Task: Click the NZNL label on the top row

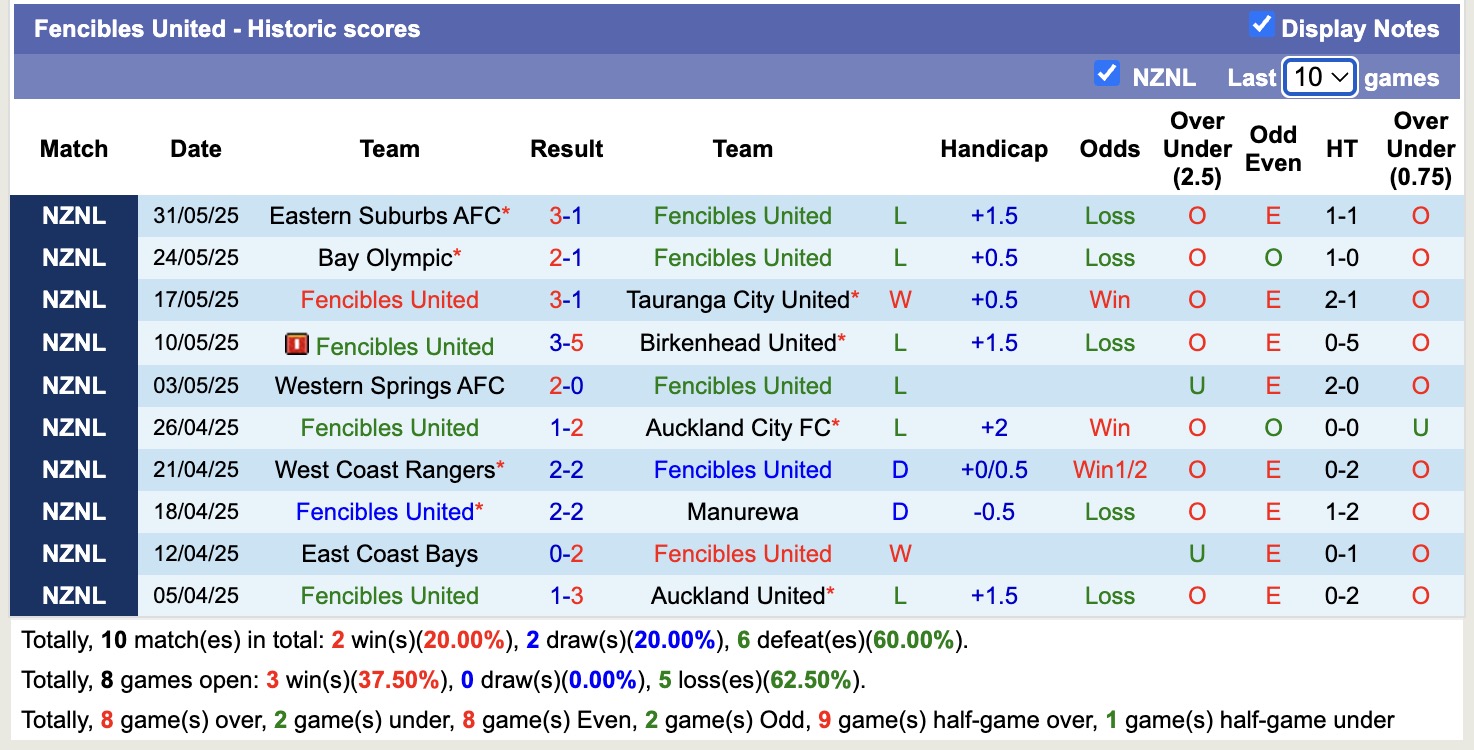Action: tap(74, 215)
